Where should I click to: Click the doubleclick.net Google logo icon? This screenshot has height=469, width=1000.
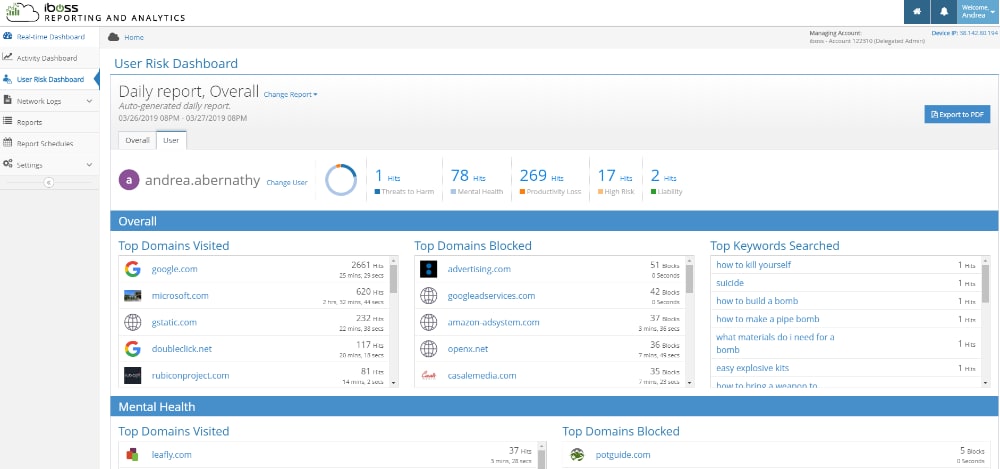(133, 349)
